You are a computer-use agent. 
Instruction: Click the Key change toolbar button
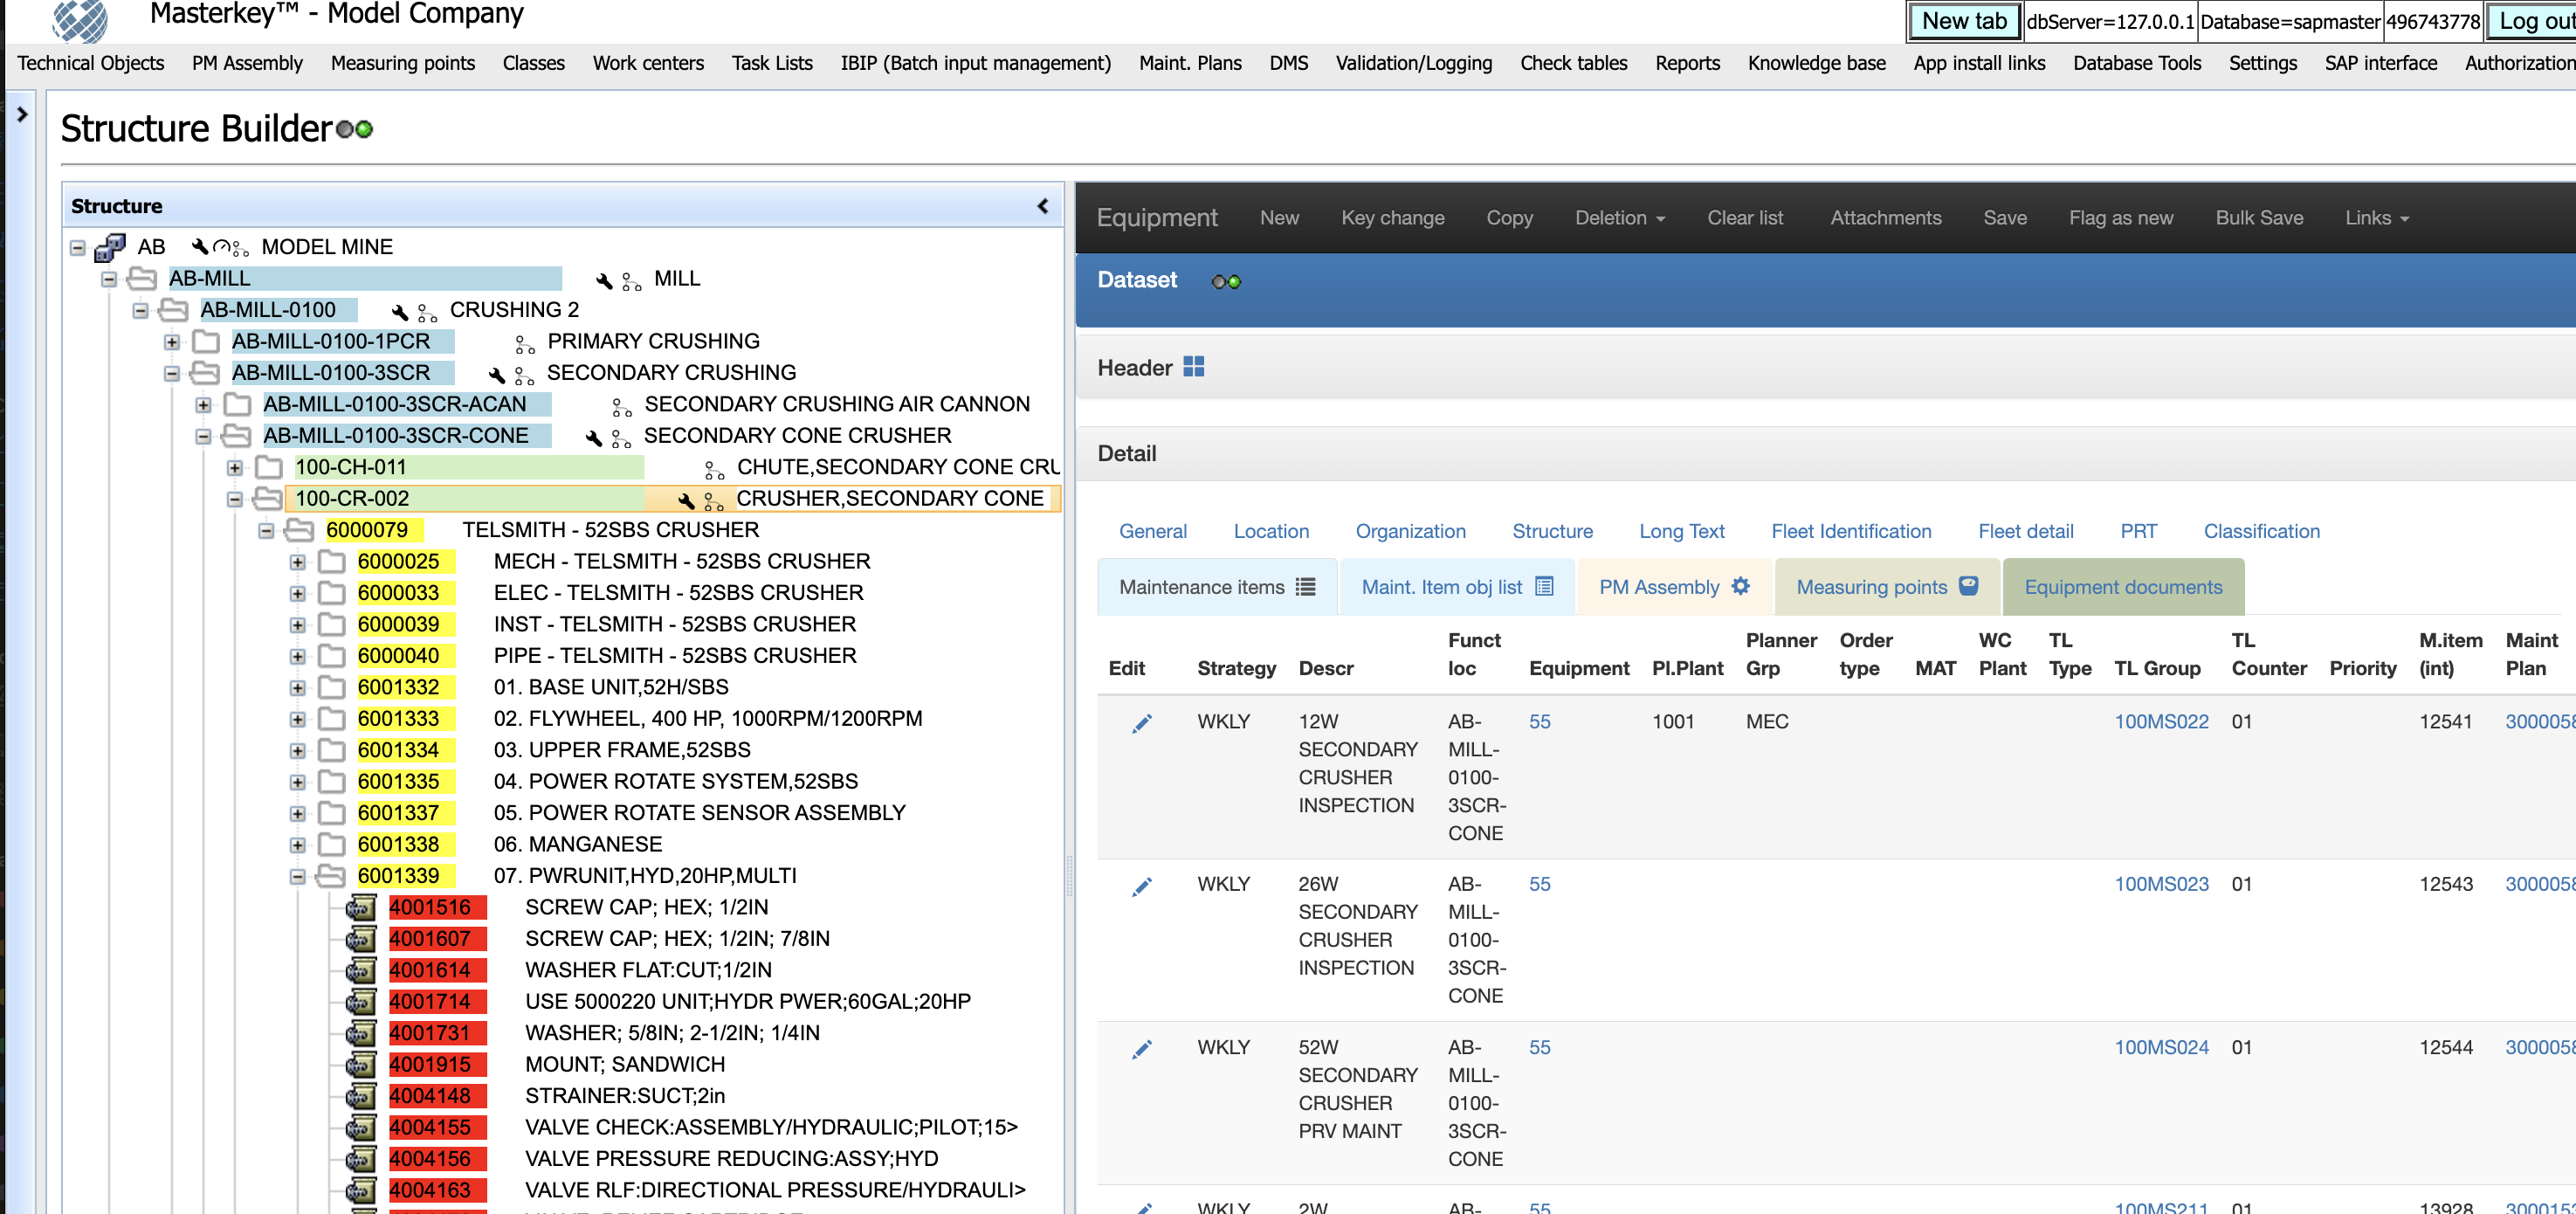[1392, 218]
